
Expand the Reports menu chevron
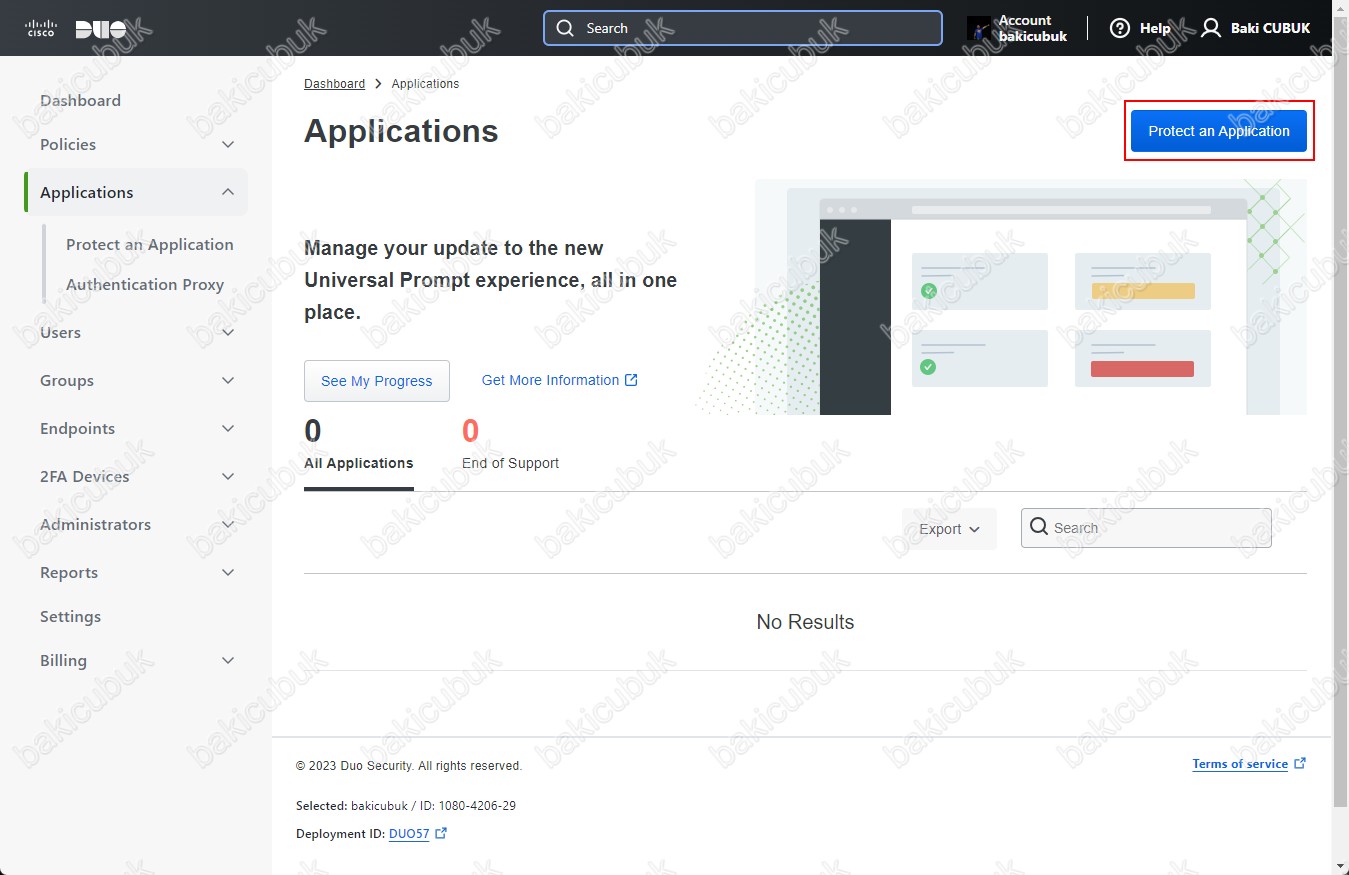click(x=228, y=573)
